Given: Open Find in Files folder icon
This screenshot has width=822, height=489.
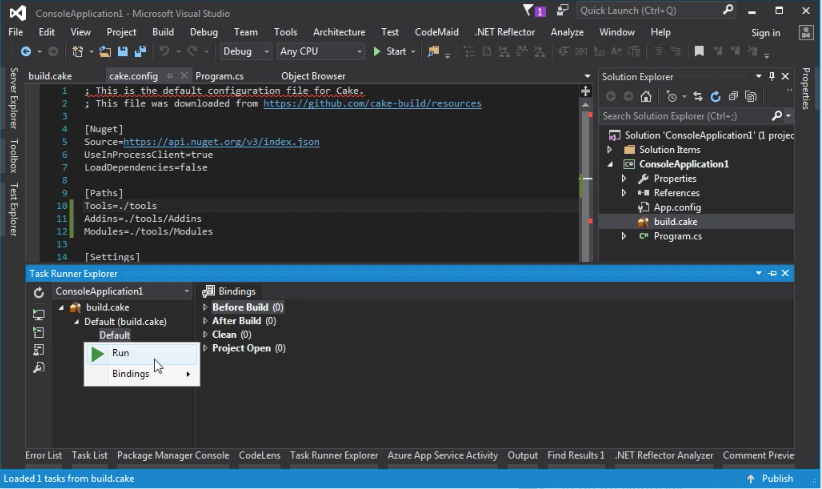Looking at the screenshot, I should click(x=433, y=51).
